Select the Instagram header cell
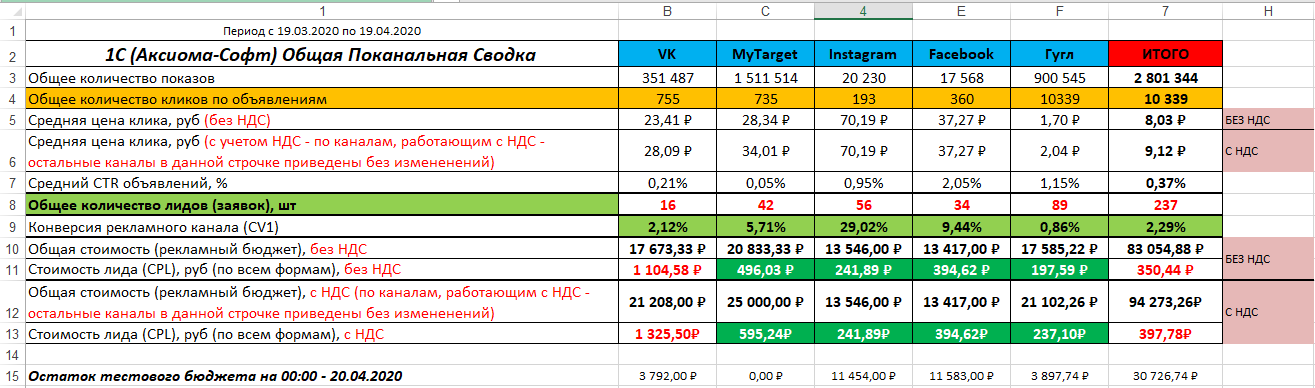This screenshot has height=388, width=1315. [x=863, y=55]
